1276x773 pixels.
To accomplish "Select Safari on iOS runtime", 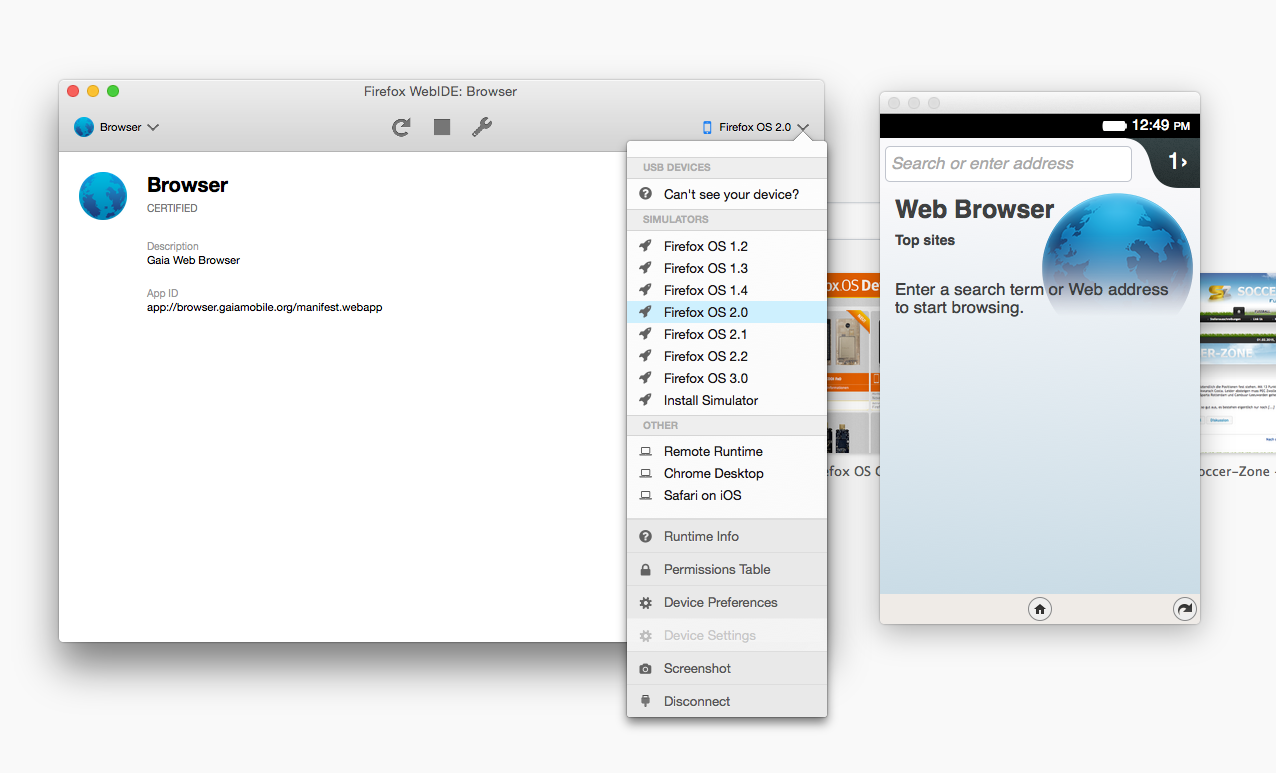I will (727, 495).
